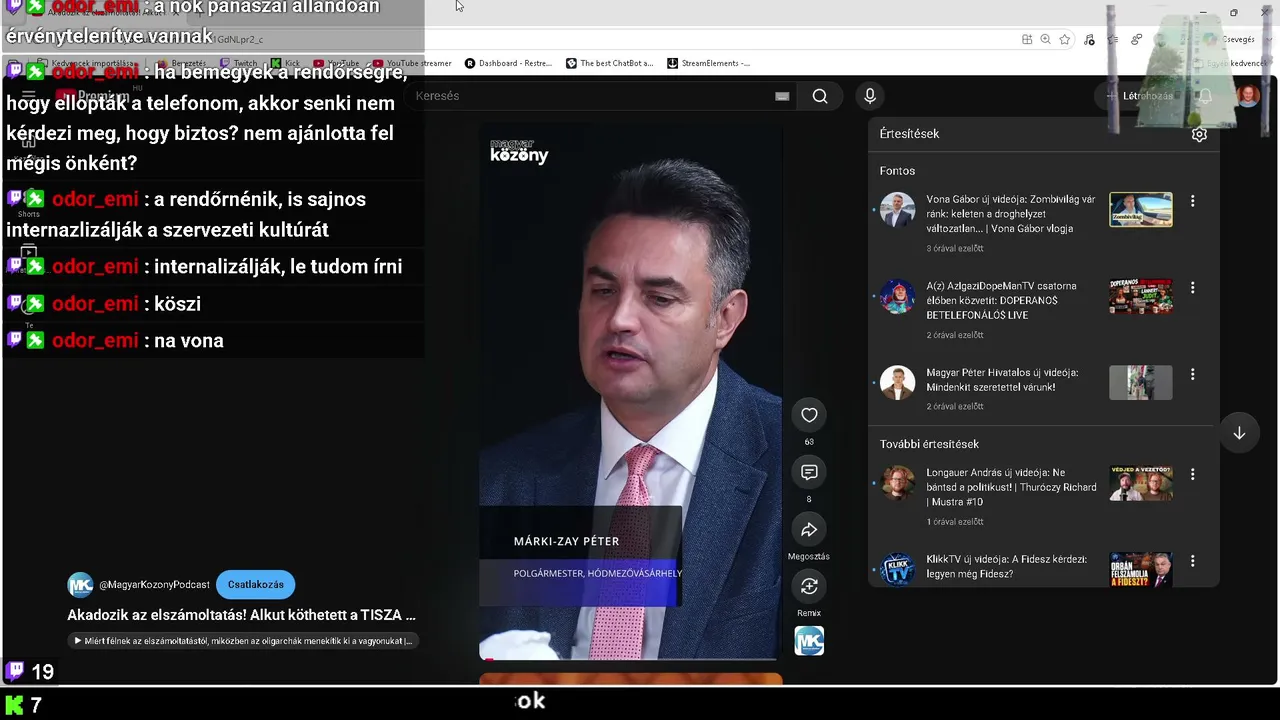Viewport: 1280px width, 720px height.
Task: Open notification settings gear
Action: pyautogui.click(x=1199, y=134)
